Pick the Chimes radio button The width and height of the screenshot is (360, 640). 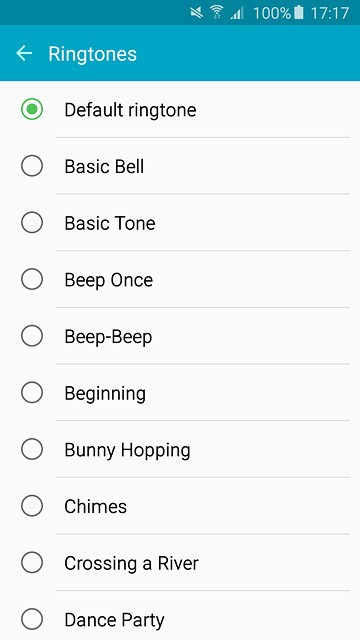(32, 506)
